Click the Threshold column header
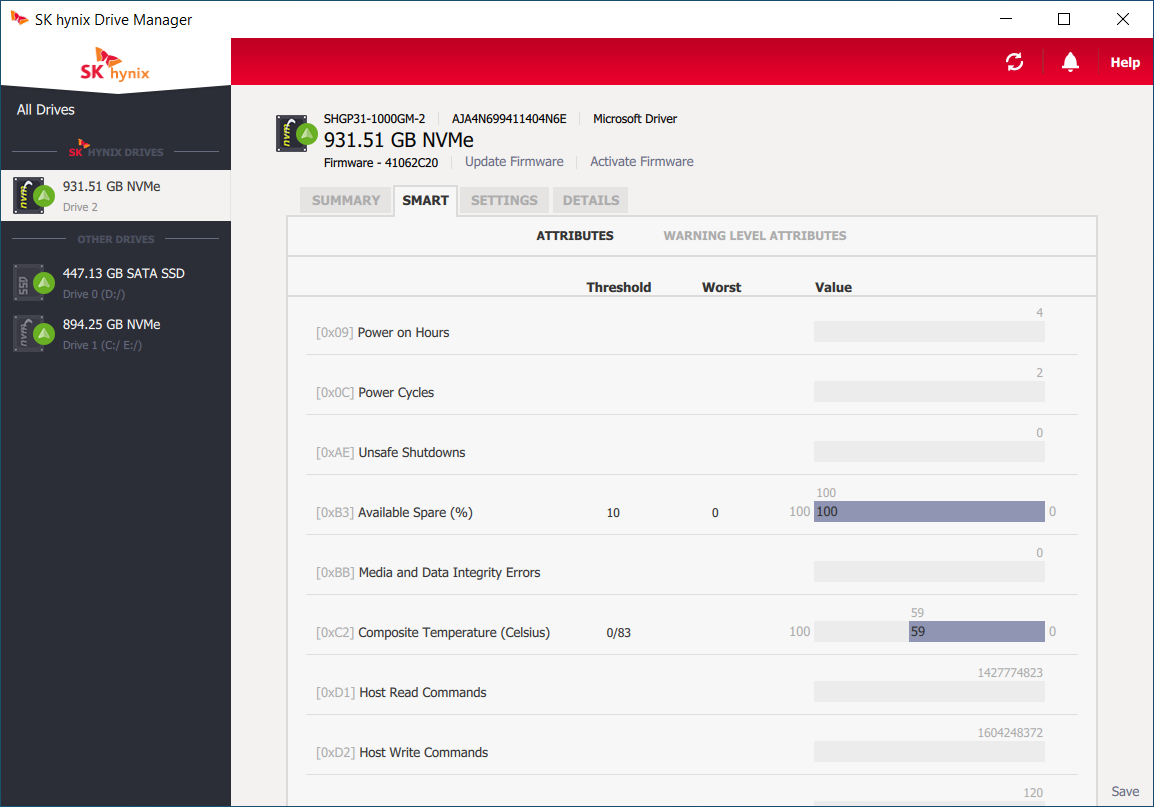1154x807 pixels. pos(618,287)
